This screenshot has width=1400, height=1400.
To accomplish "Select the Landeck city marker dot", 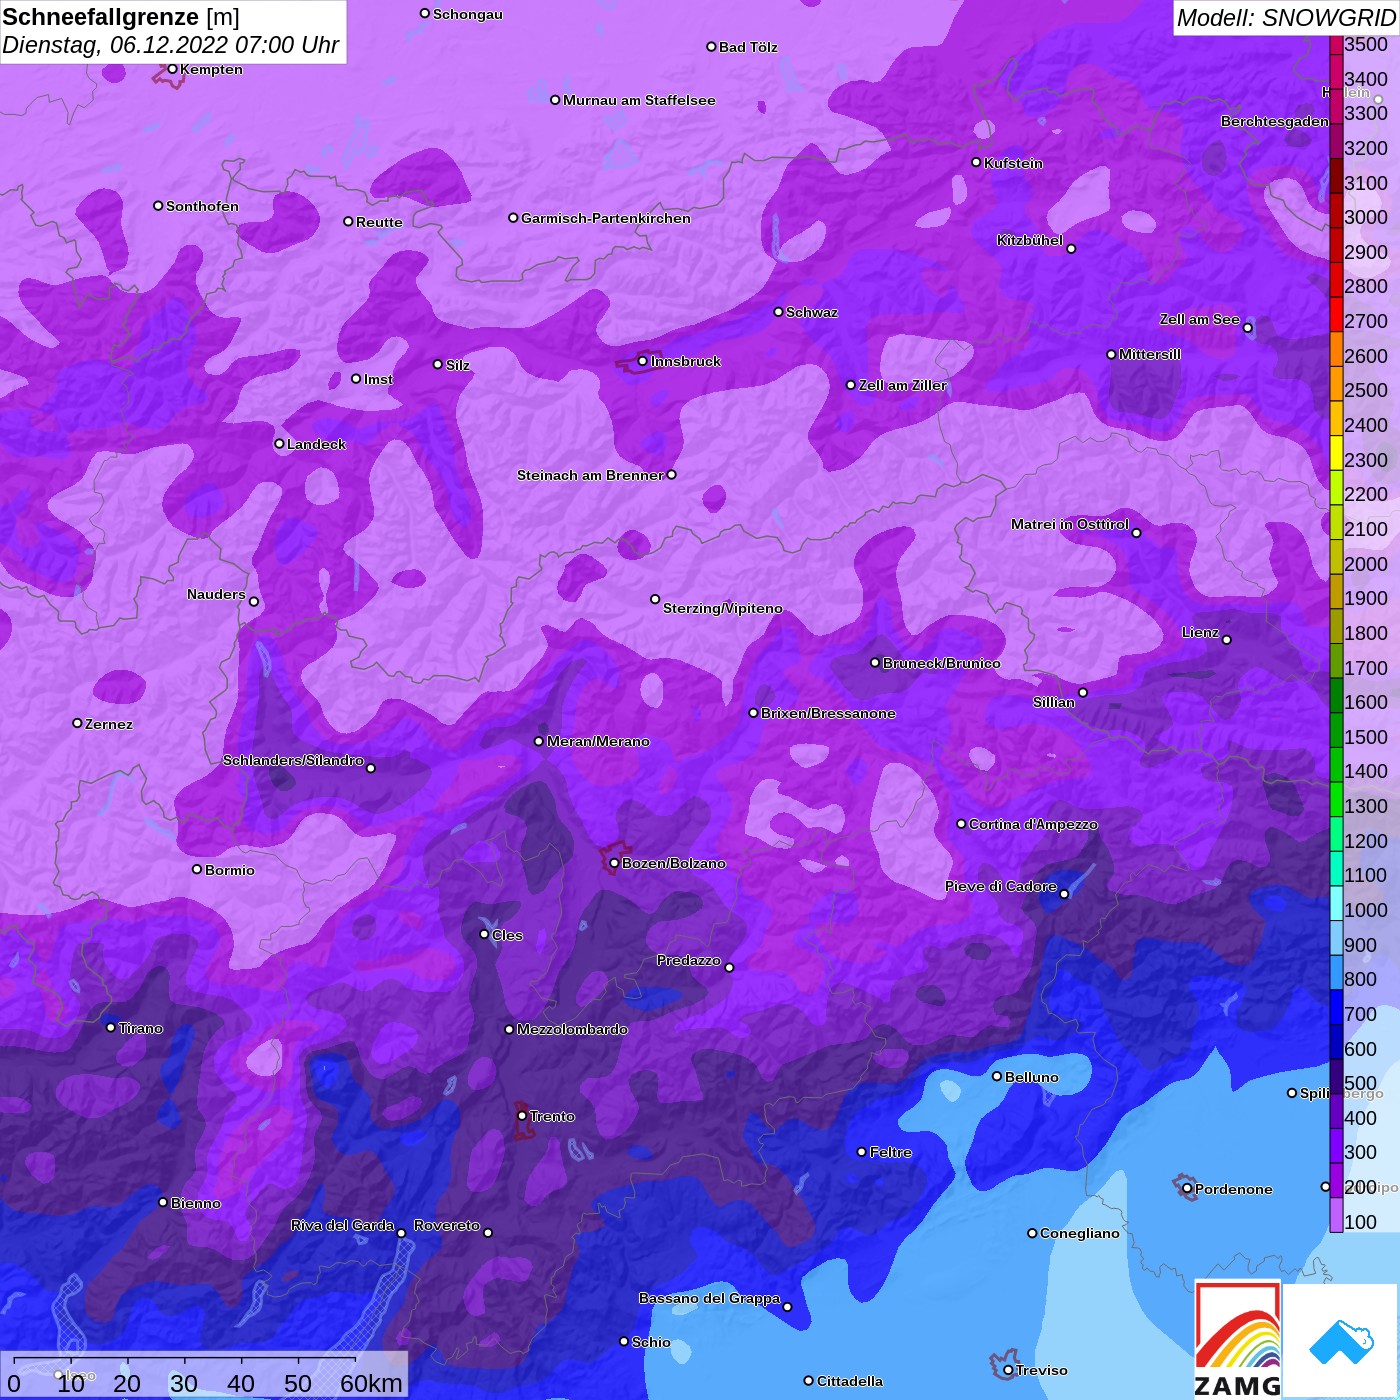I will [279, 444].
